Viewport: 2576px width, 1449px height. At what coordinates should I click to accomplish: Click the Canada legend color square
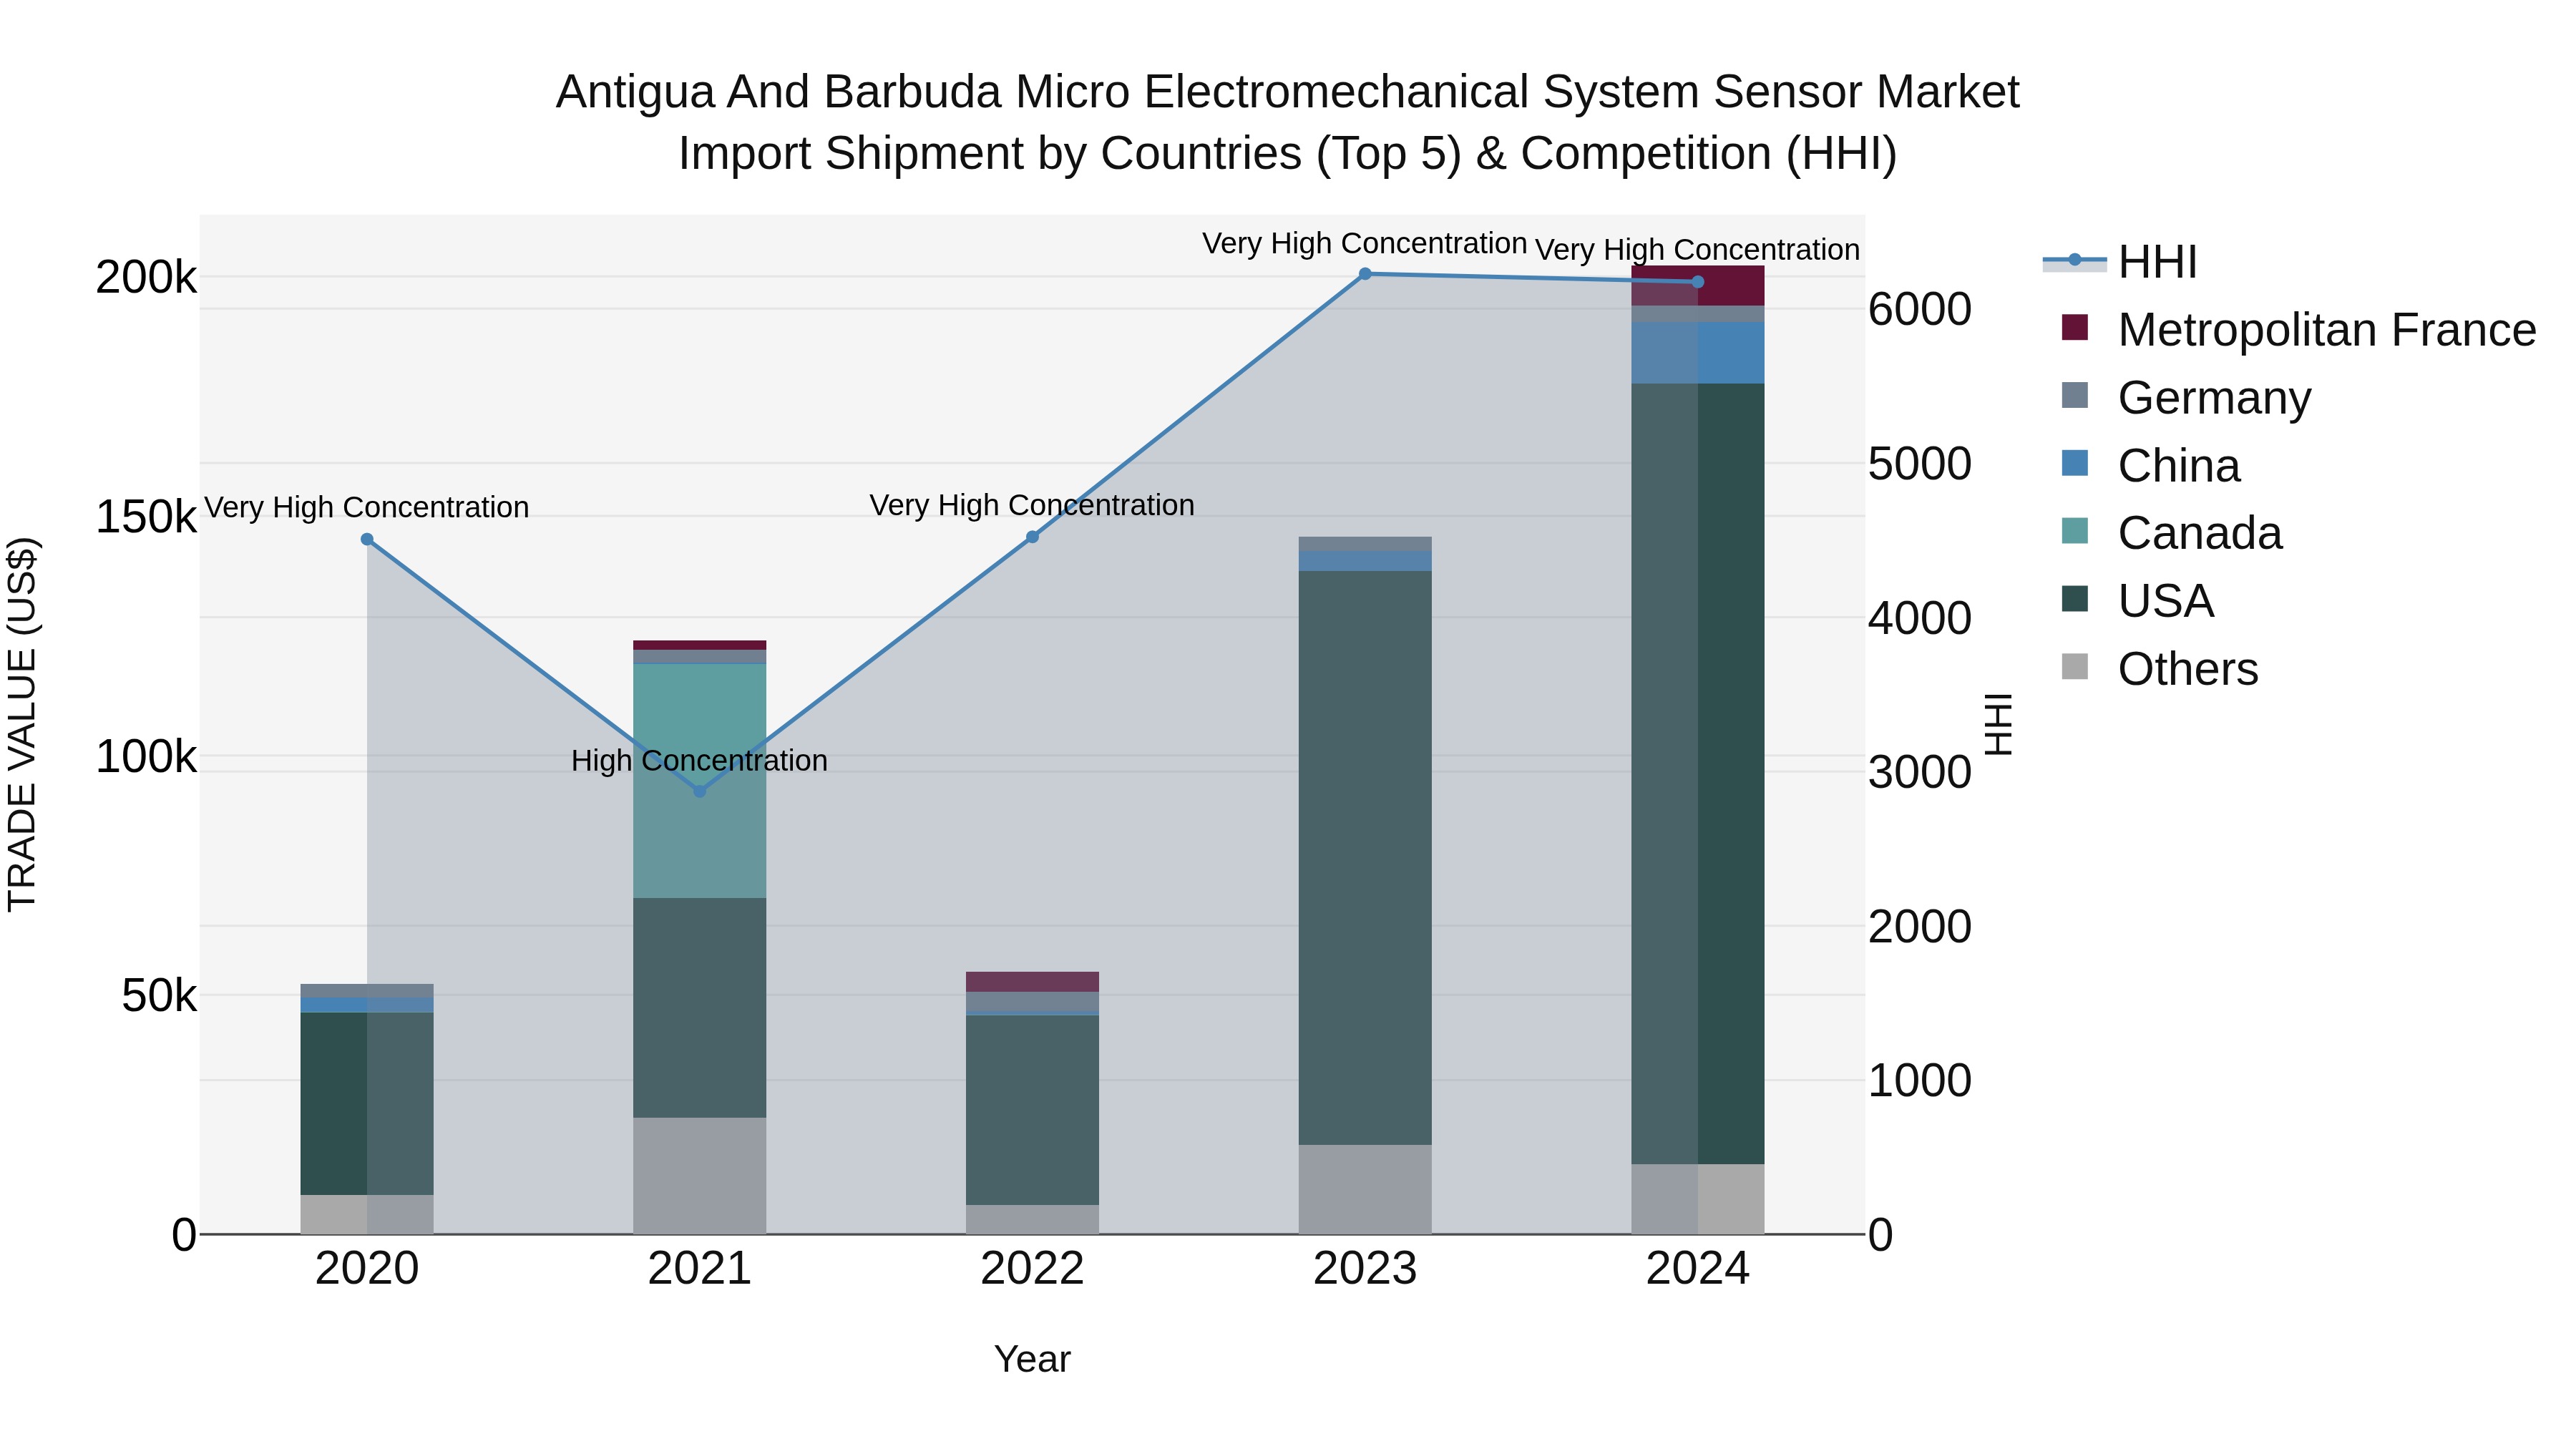coord(2075,531)
